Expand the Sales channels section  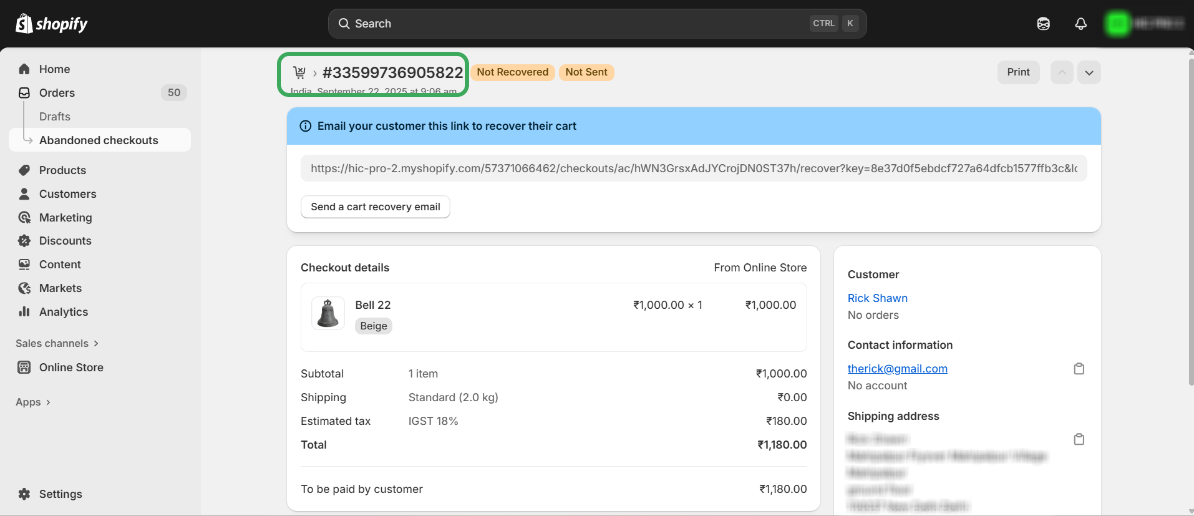[x=57, y=343]
